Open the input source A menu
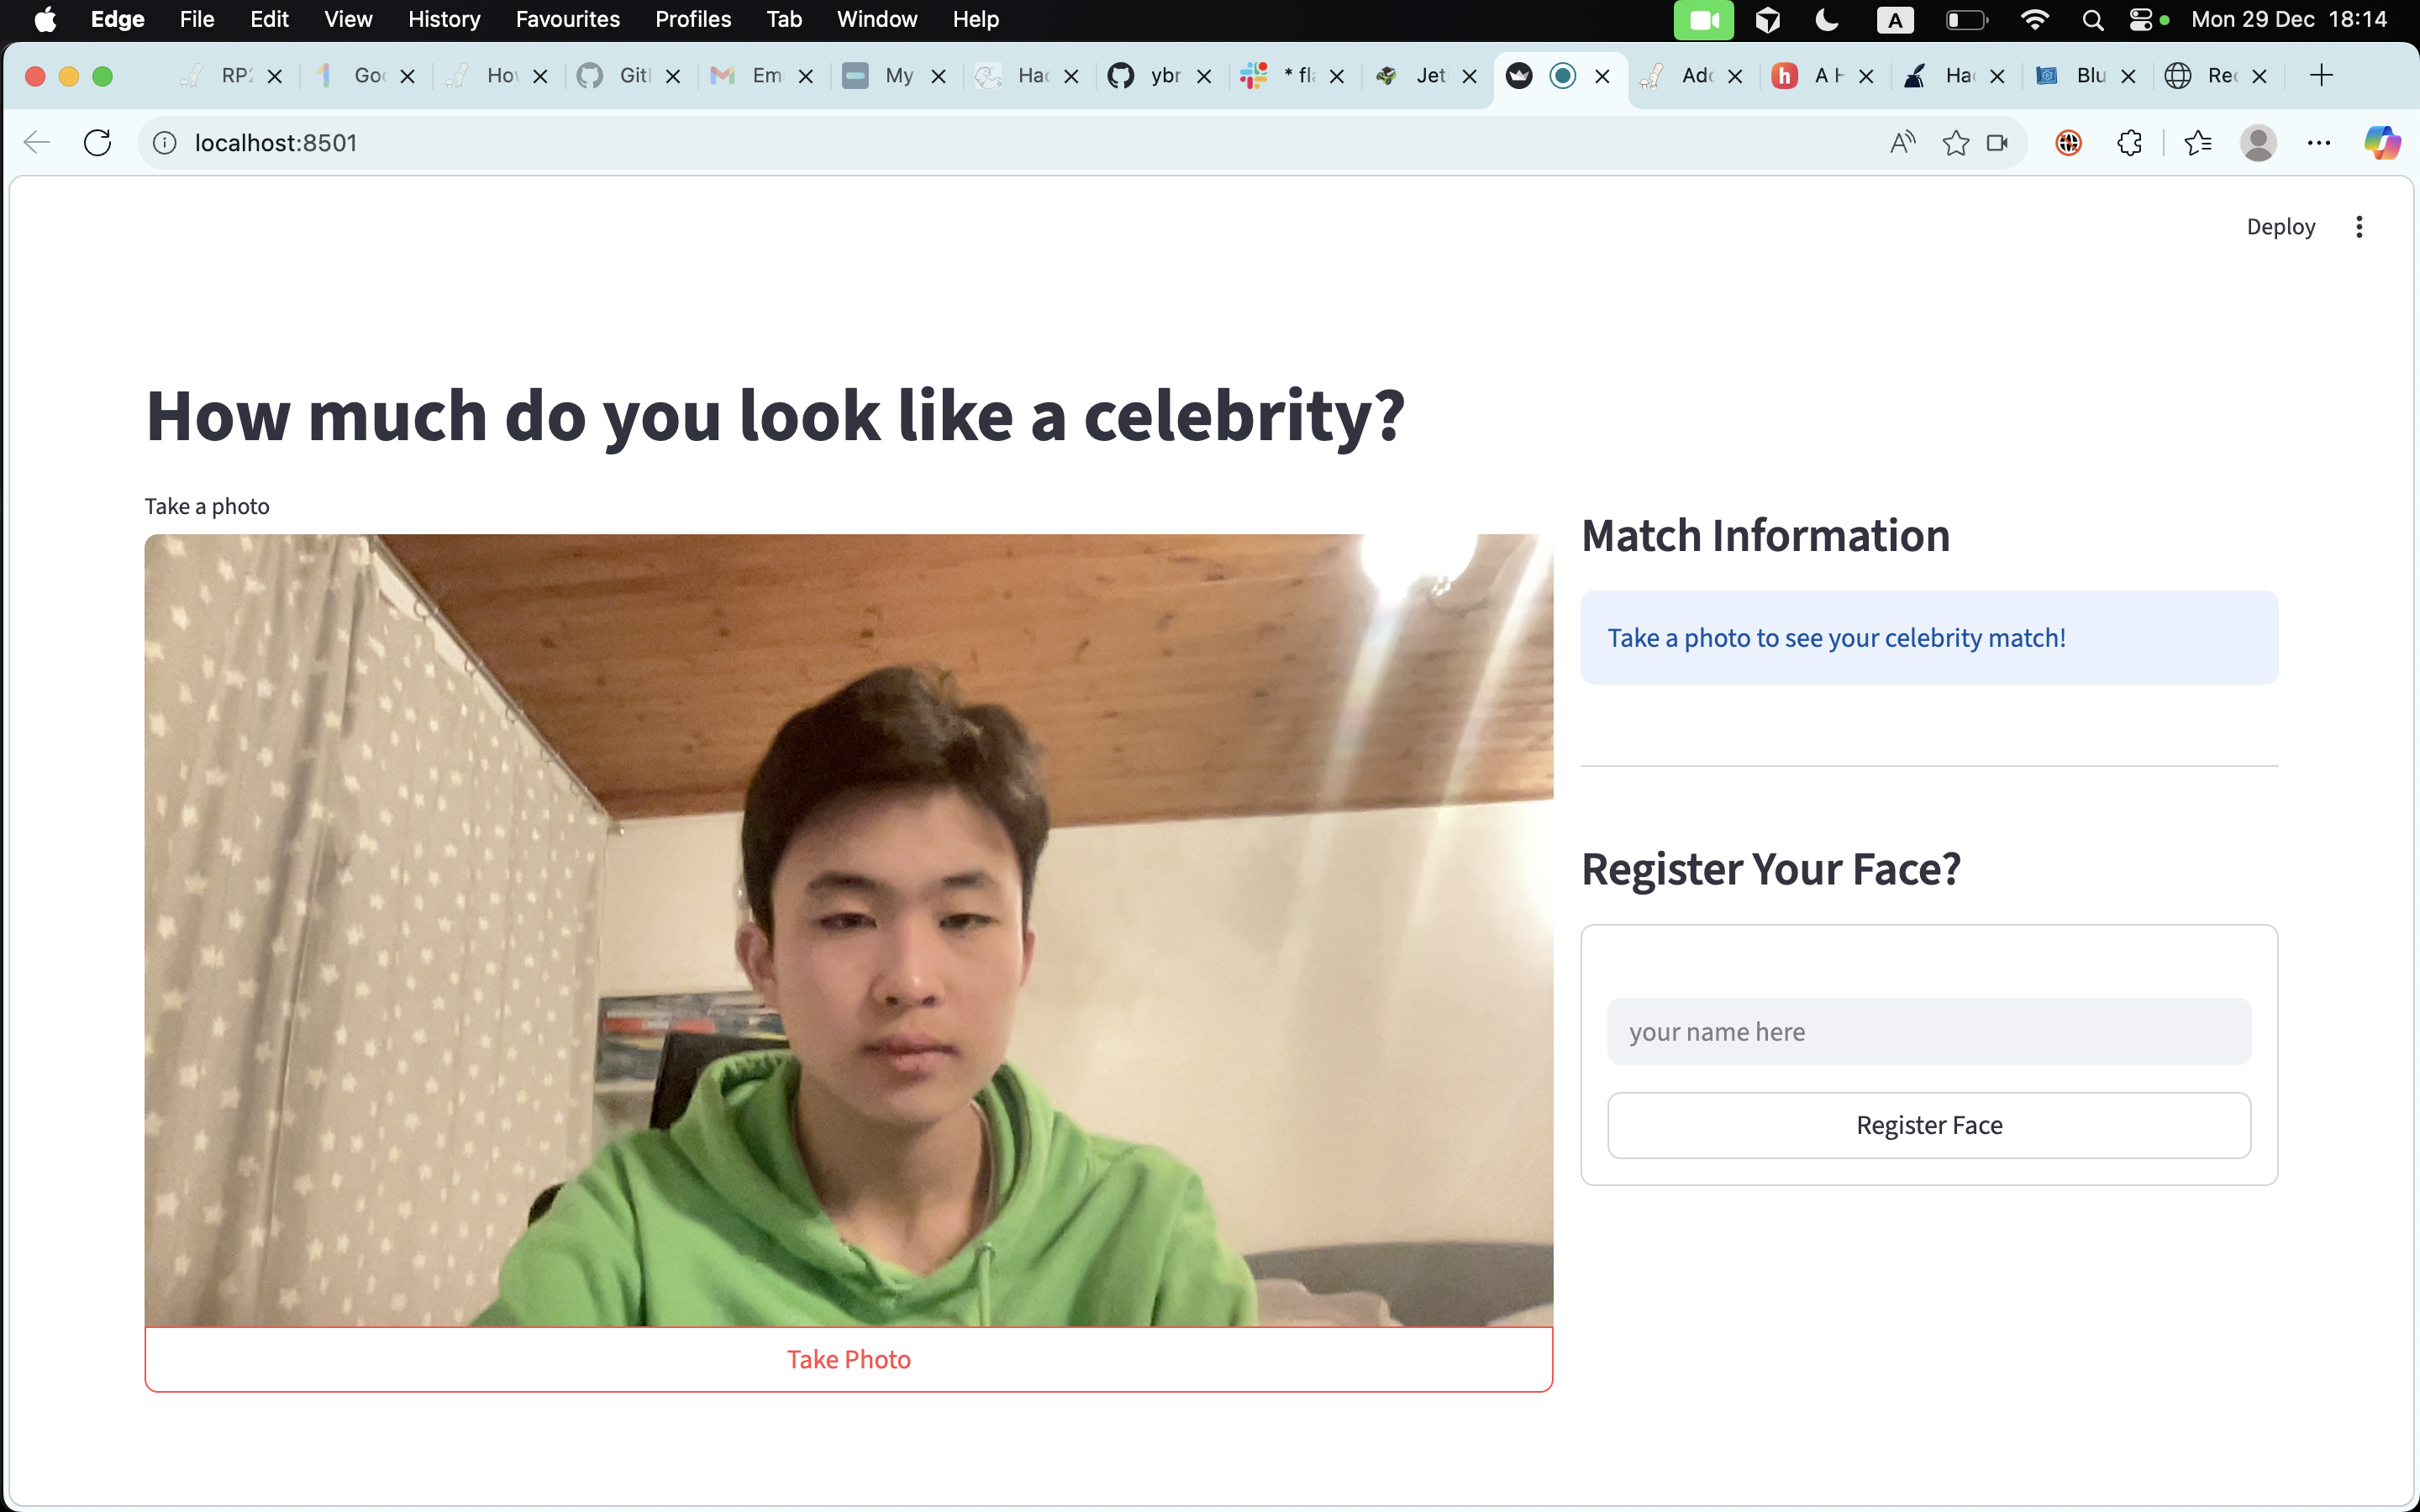The image size is (2420, 1512). click(1895, 19)
